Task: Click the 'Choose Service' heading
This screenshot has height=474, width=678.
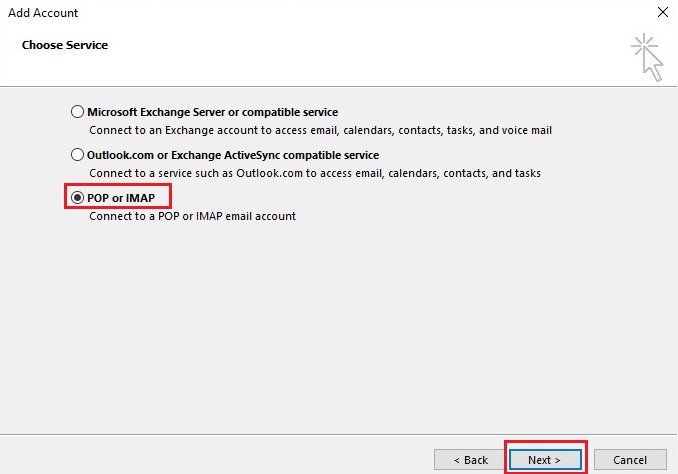Action: tap(65, 45)
